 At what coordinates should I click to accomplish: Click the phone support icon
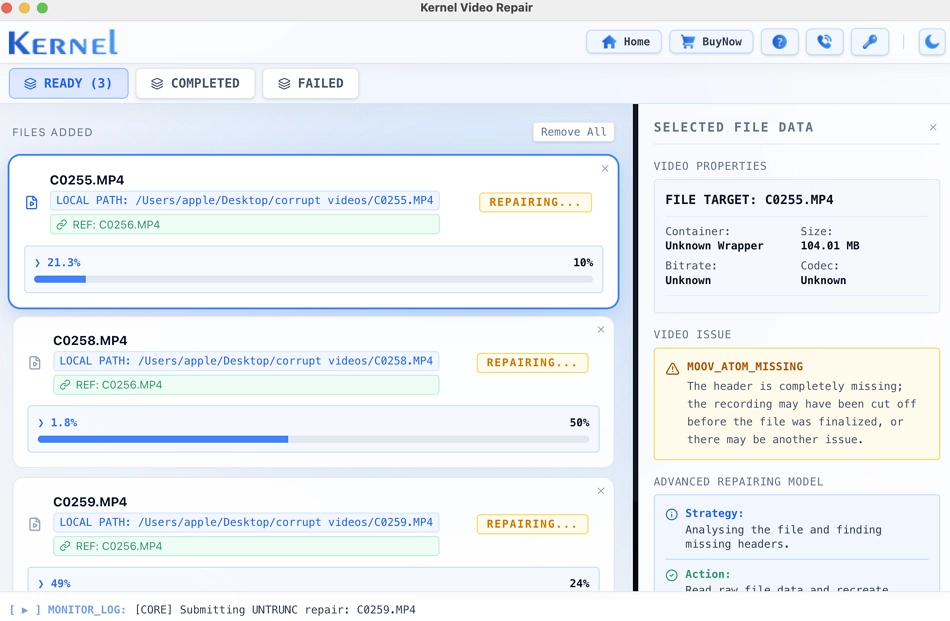point(825,42)
